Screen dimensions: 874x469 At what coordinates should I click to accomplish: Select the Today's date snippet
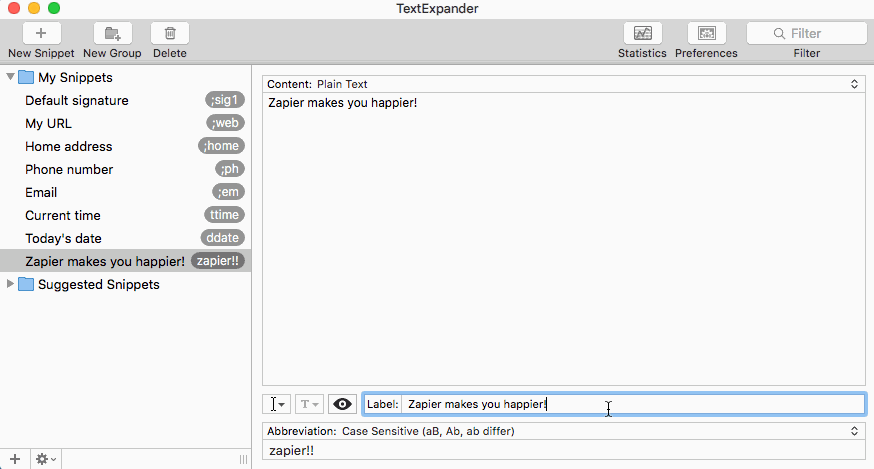125,238
